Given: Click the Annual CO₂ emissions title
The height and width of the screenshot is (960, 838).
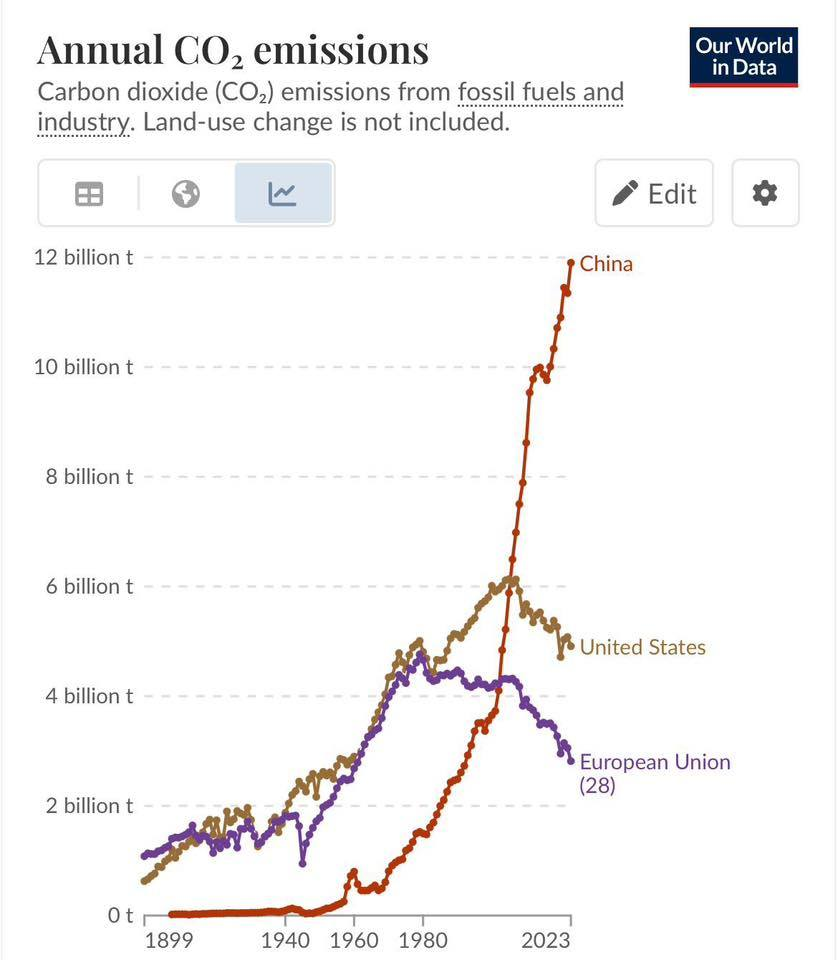Looking at the screenshot, I should click(x=232, y=50).
